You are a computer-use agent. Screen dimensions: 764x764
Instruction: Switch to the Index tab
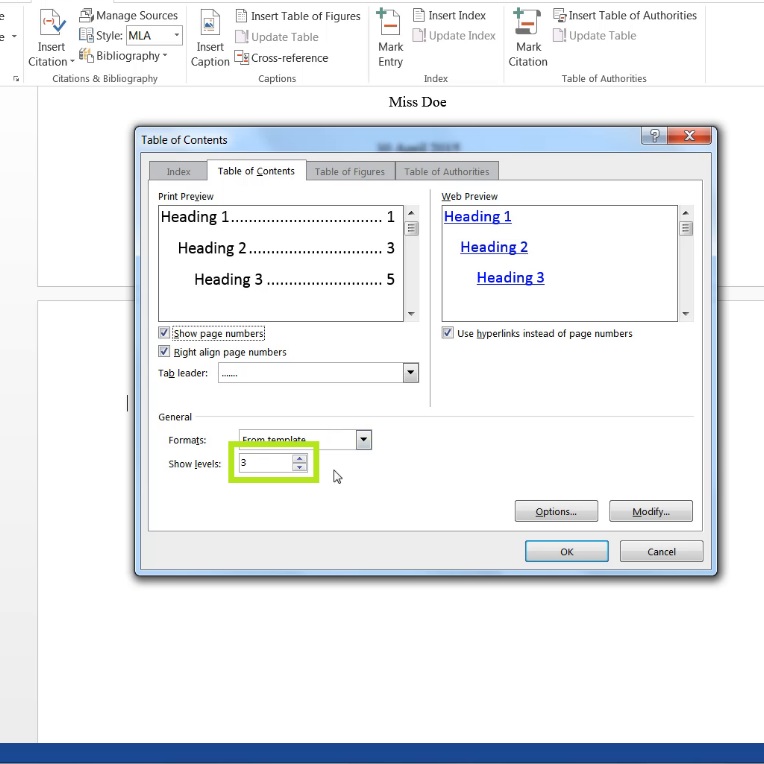[x=178, y=172]
